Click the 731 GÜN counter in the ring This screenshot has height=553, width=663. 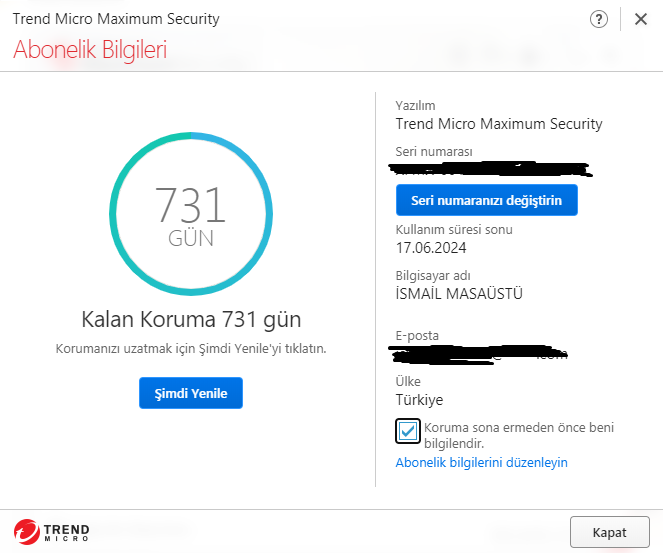(x=191, y=214)
